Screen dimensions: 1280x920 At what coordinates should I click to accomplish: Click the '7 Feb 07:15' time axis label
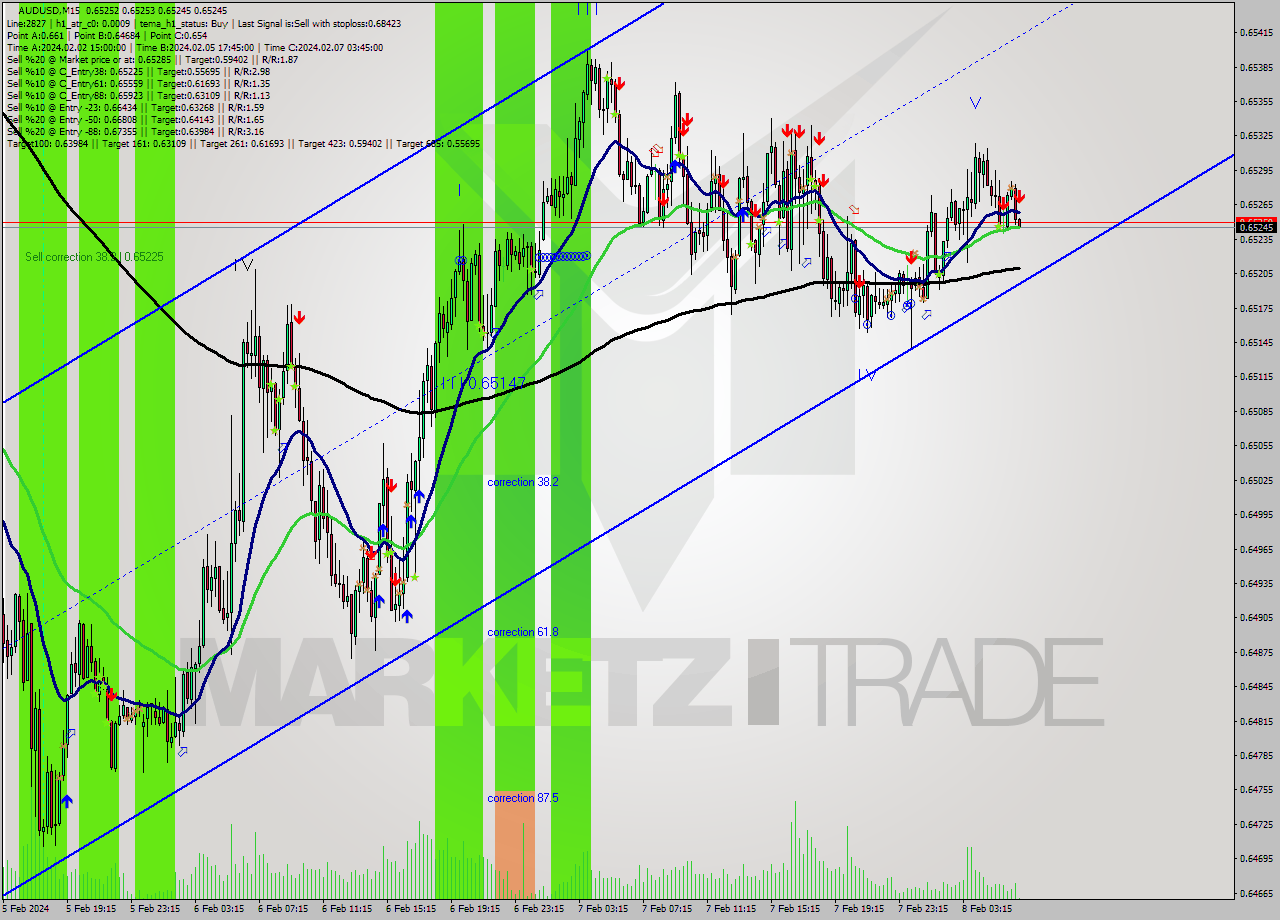(666, 909)
